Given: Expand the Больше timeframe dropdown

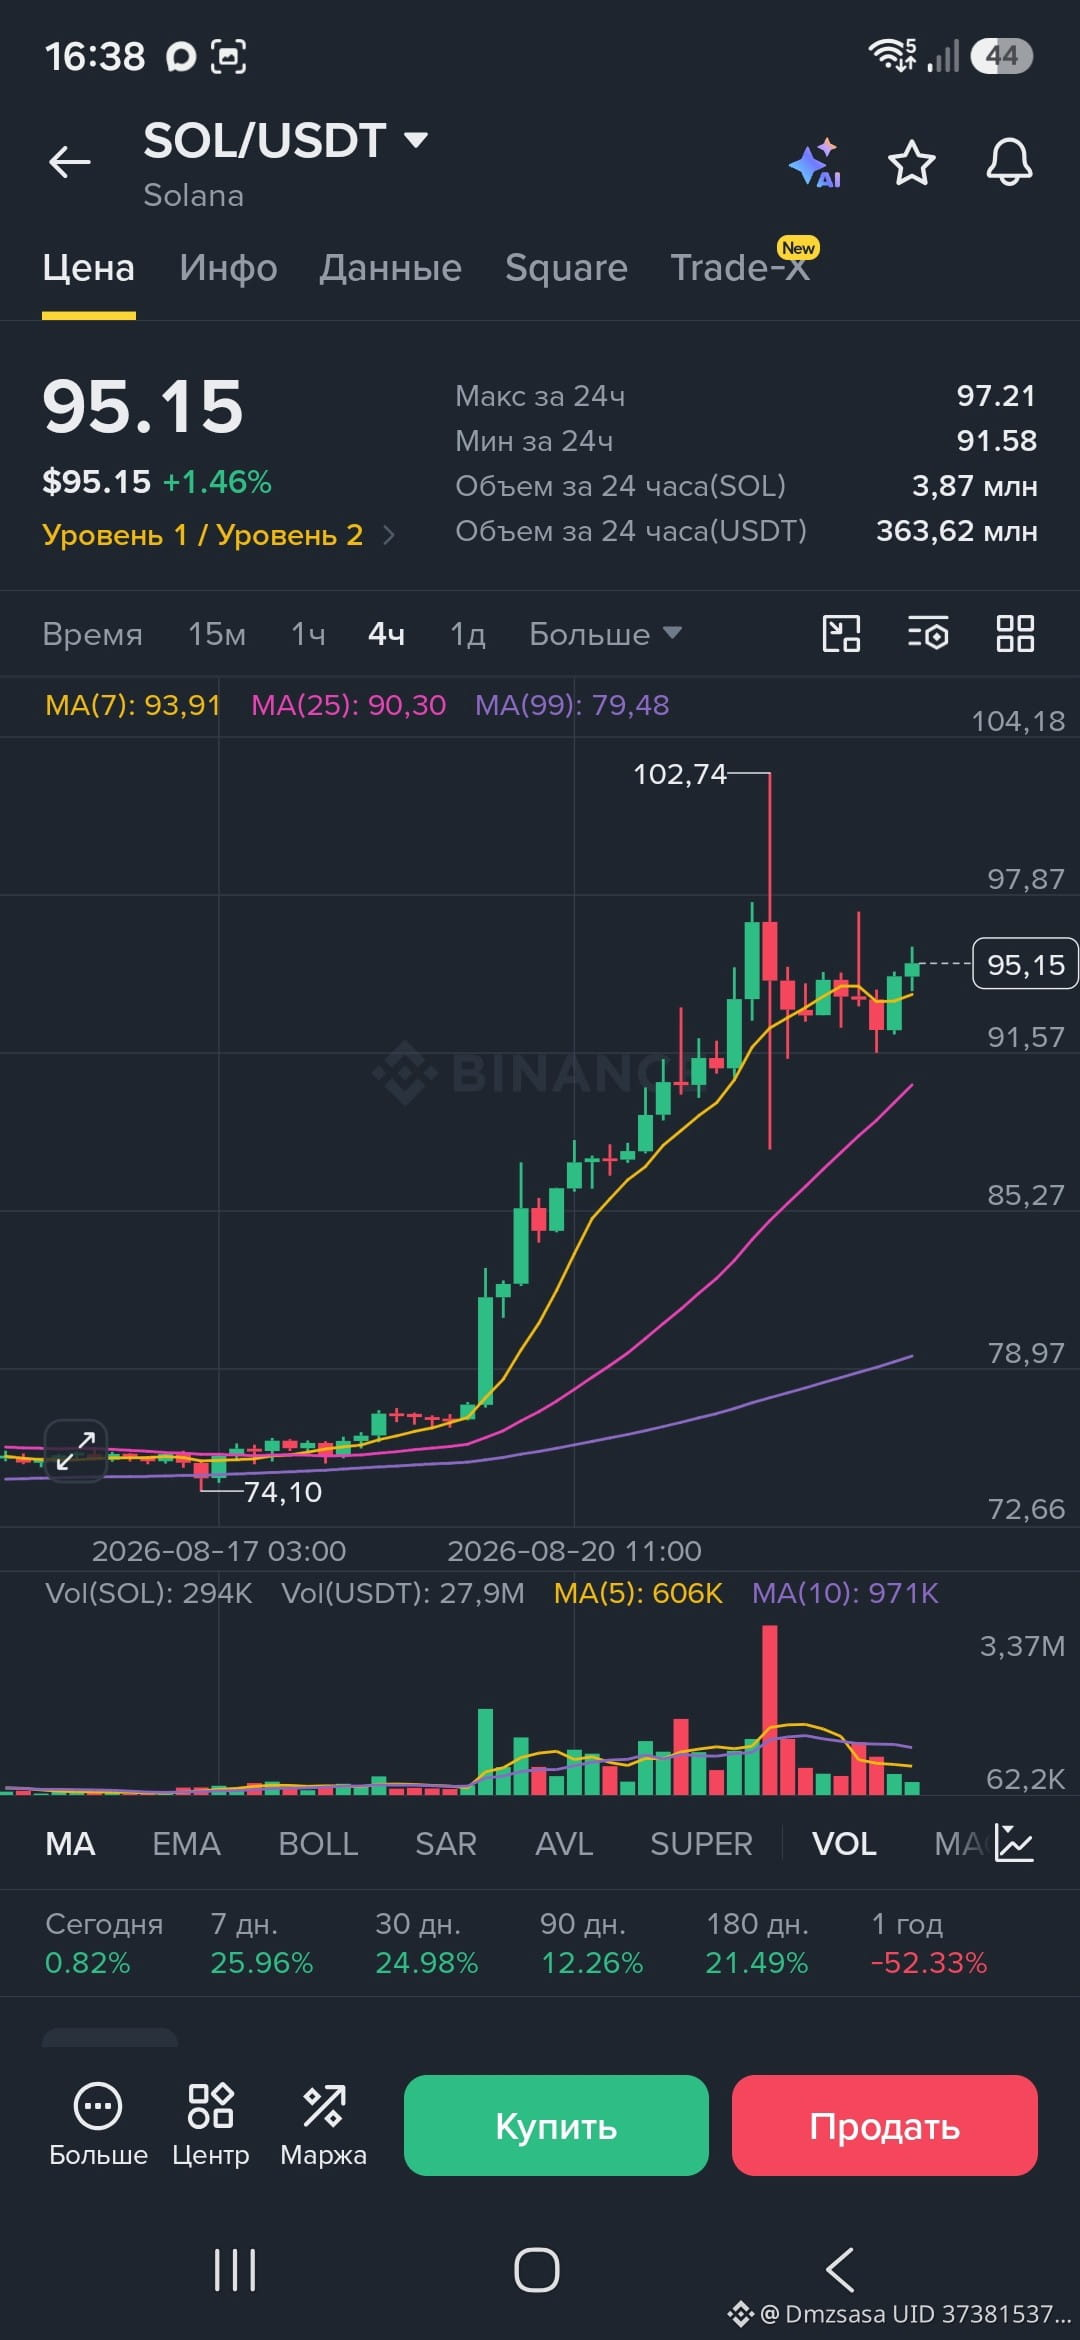Looking at the screenshot, I should (605, 634).
